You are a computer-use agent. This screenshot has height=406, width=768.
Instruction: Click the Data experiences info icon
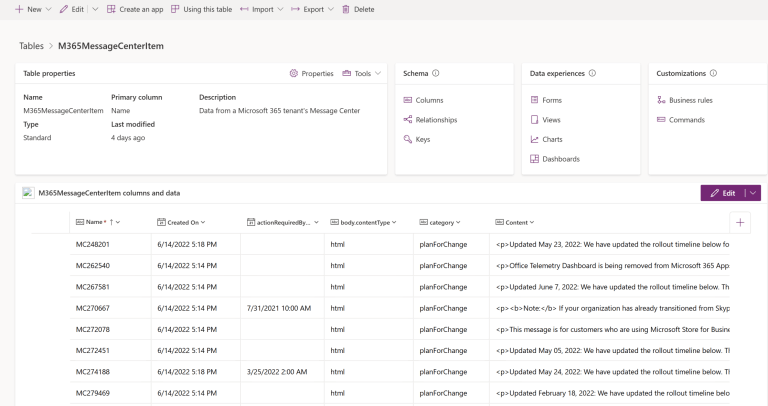pos(593,73)
